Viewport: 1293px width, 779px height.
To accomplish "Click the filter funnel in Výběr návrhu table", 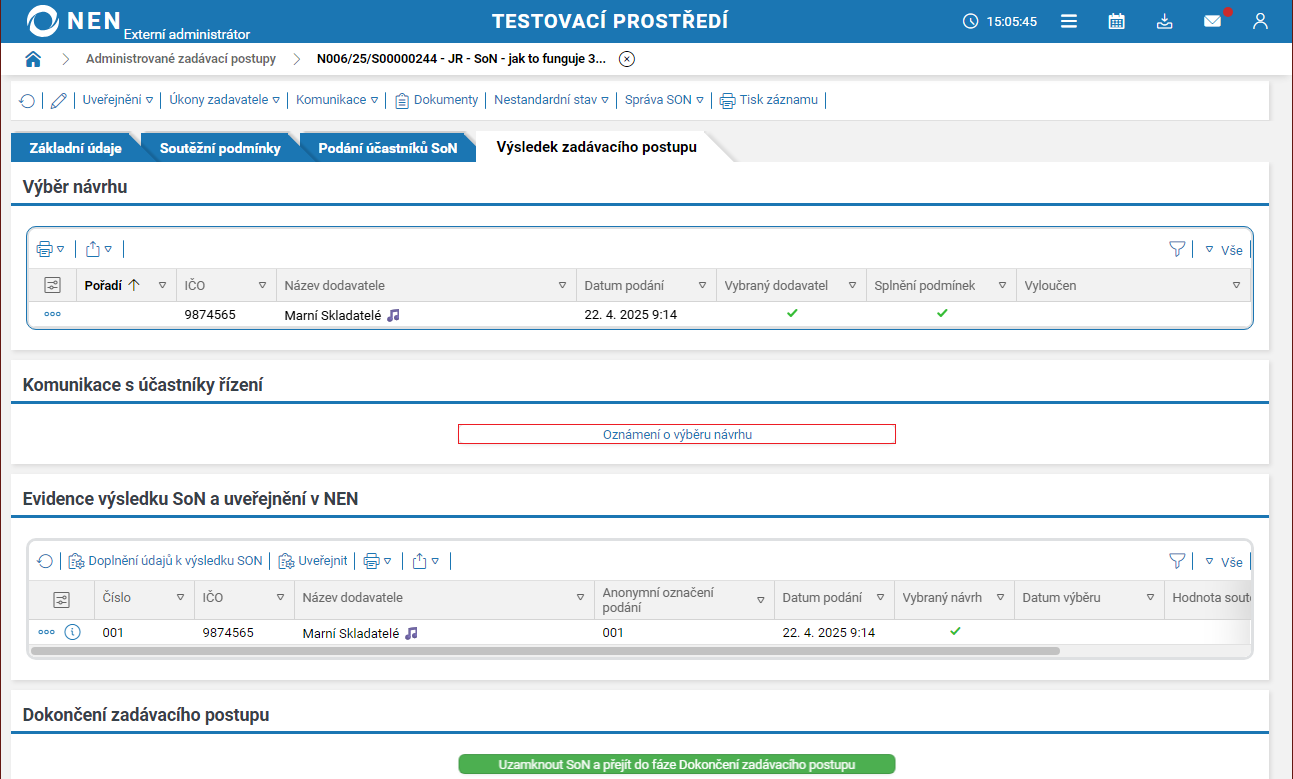I will click(1177, 249).
